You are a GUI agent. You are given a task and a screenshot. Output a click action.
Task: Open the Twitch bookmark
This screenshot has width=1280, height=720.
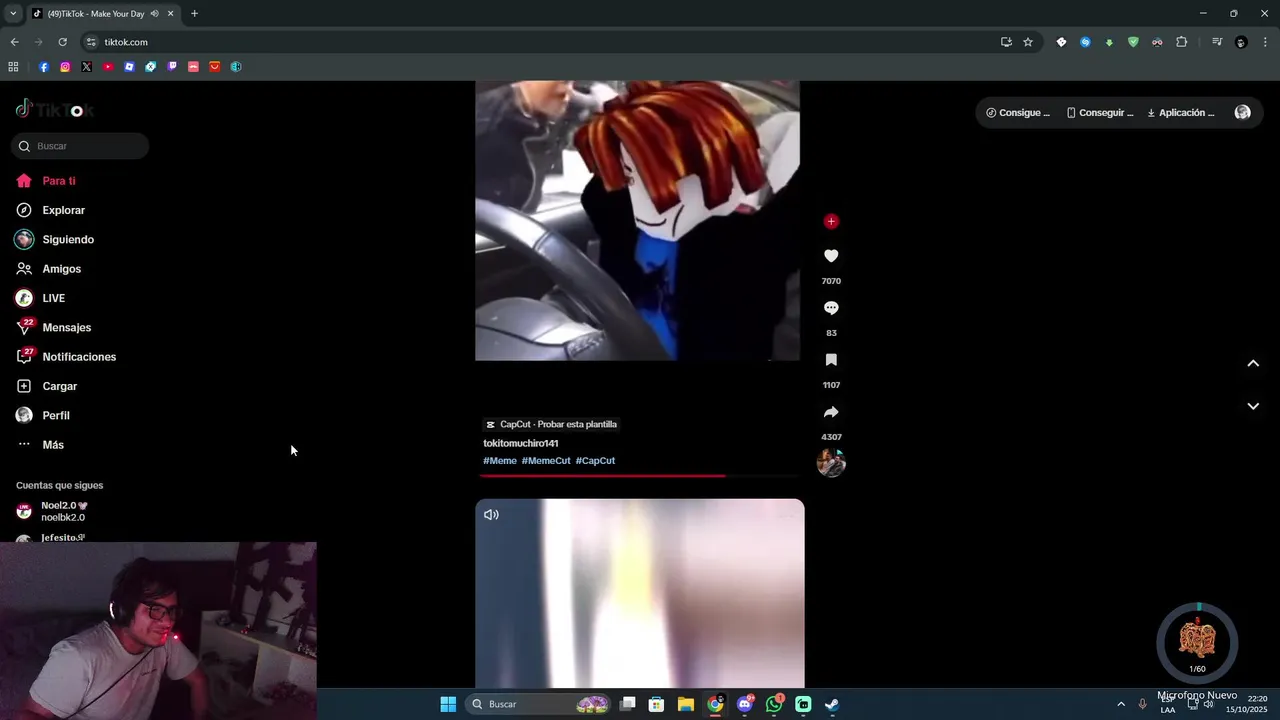(x=172, y=67)
